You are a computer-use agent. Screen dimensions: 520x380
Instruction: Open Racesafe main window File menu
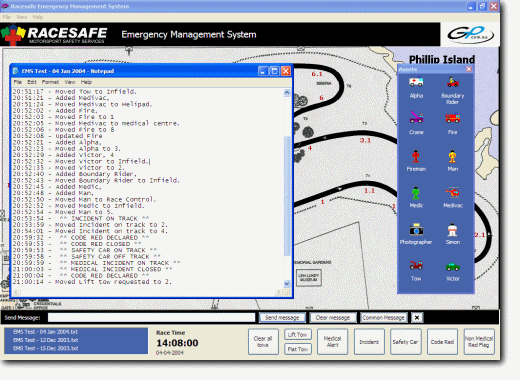pos(7,17)
